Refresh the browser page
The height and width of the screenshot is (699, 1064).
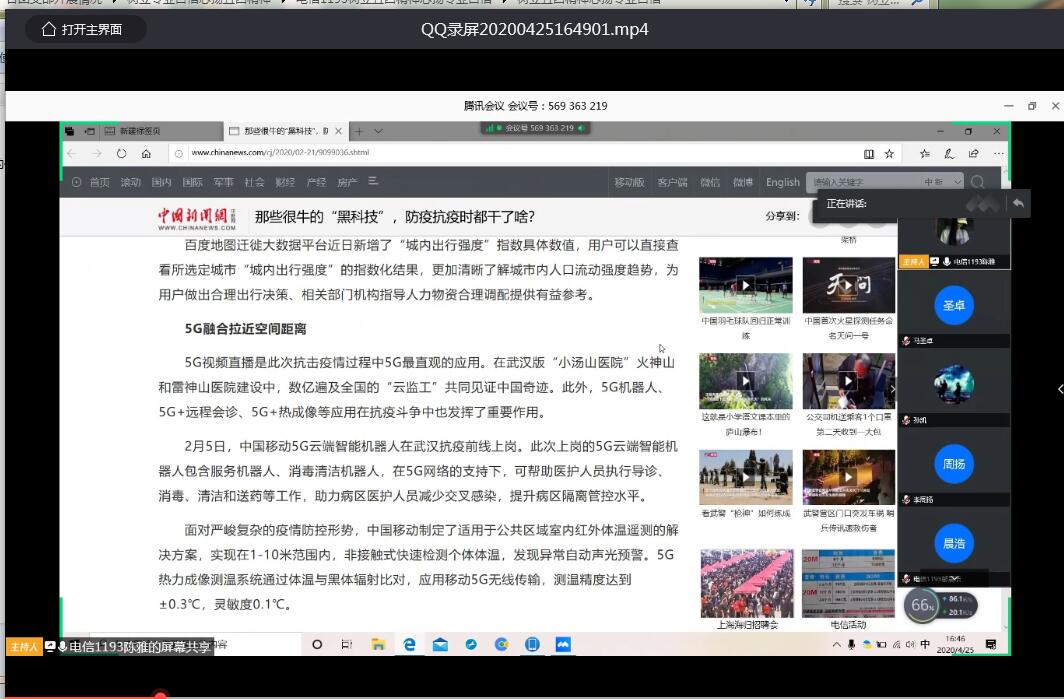(x=121, y=153)
